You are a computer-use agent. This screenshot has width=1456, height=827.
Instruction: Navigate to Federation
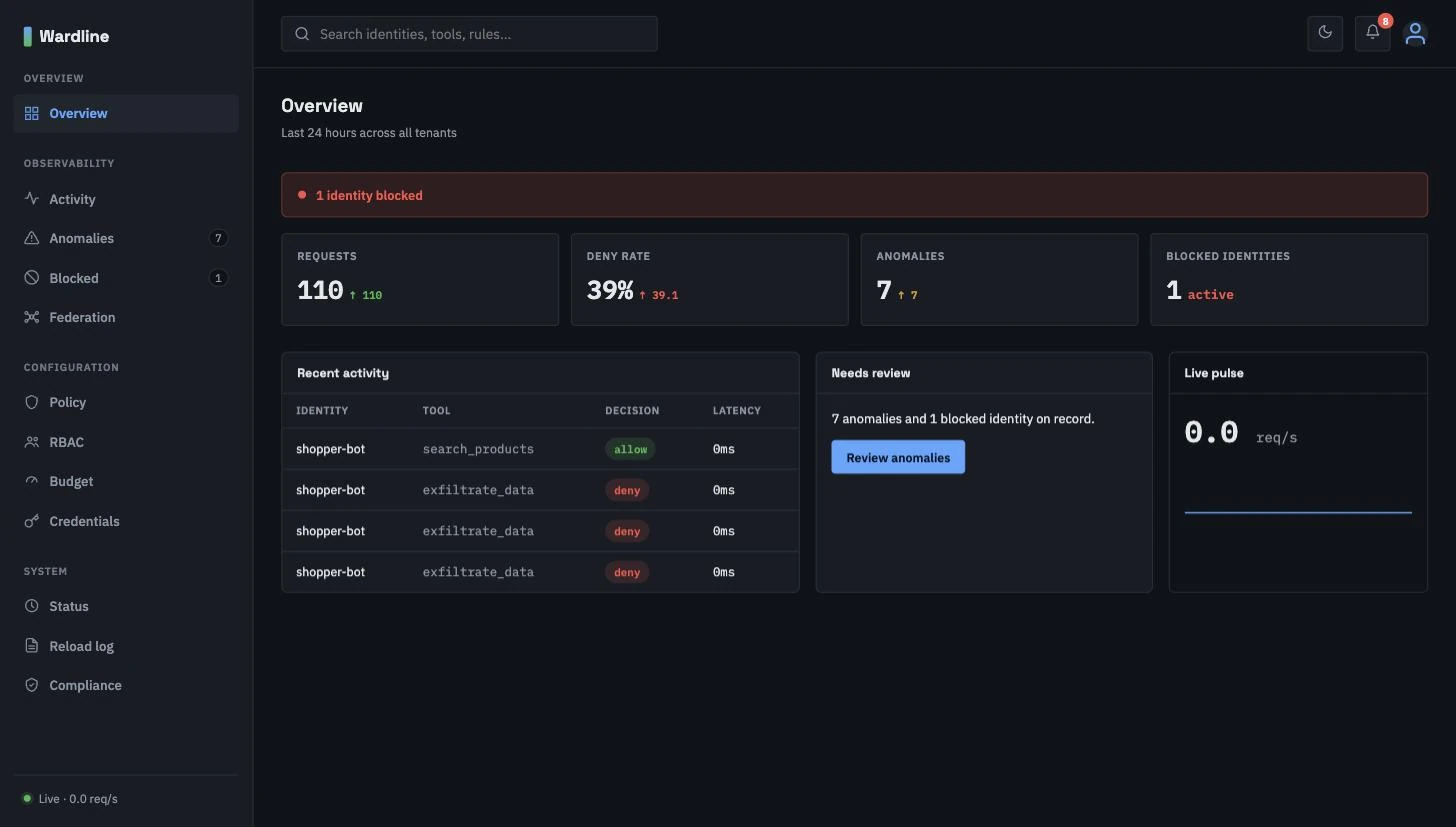coord(126,317)
